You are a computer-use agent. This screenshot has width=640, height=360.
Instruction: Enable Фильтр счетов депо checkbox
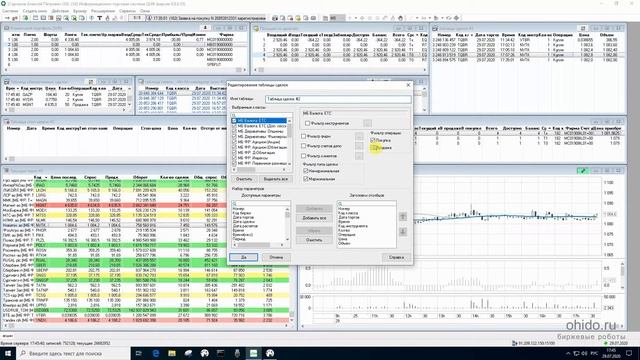(303, 146)
